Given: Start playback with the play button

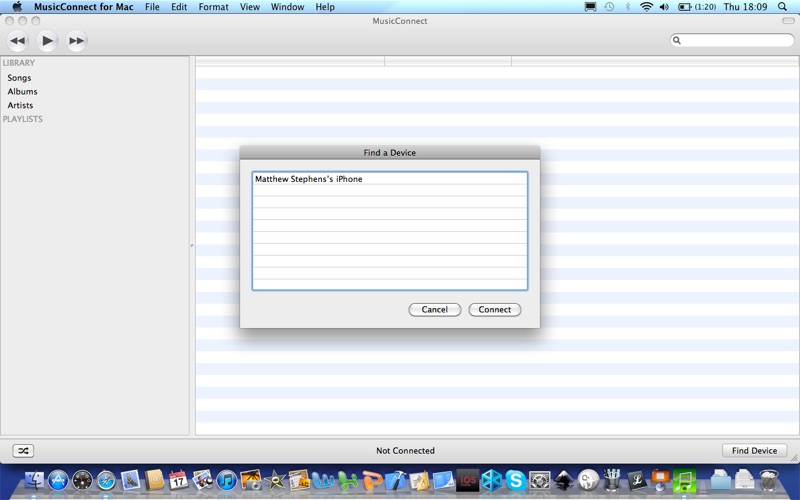Looking at the screenshot, I should click(47, 41).
